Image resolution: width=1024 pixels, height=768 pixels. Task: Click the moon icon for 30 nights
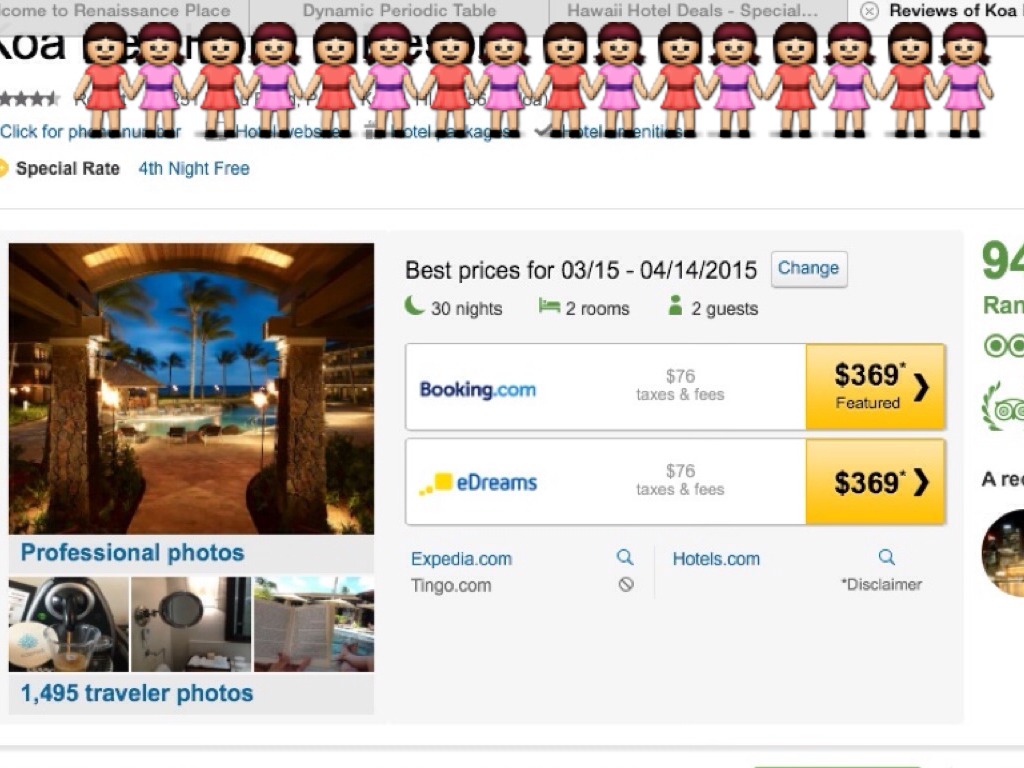[414, 306]
